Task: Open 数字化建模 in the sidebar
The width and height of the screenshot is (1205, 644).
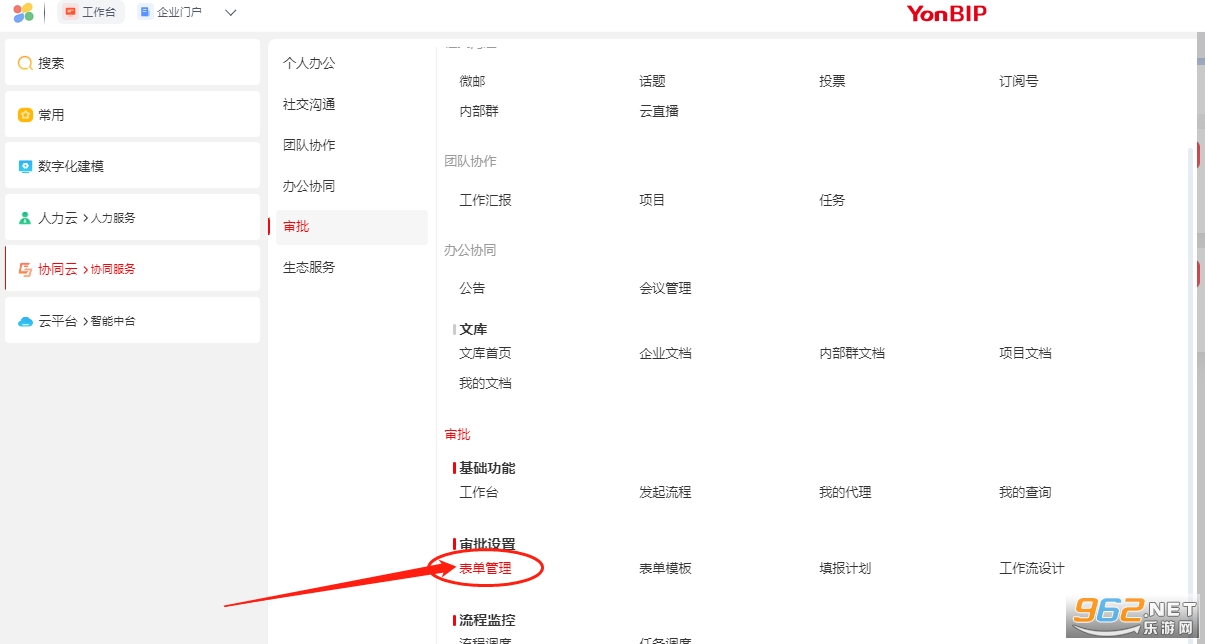Action: click(x=132, y=165)
